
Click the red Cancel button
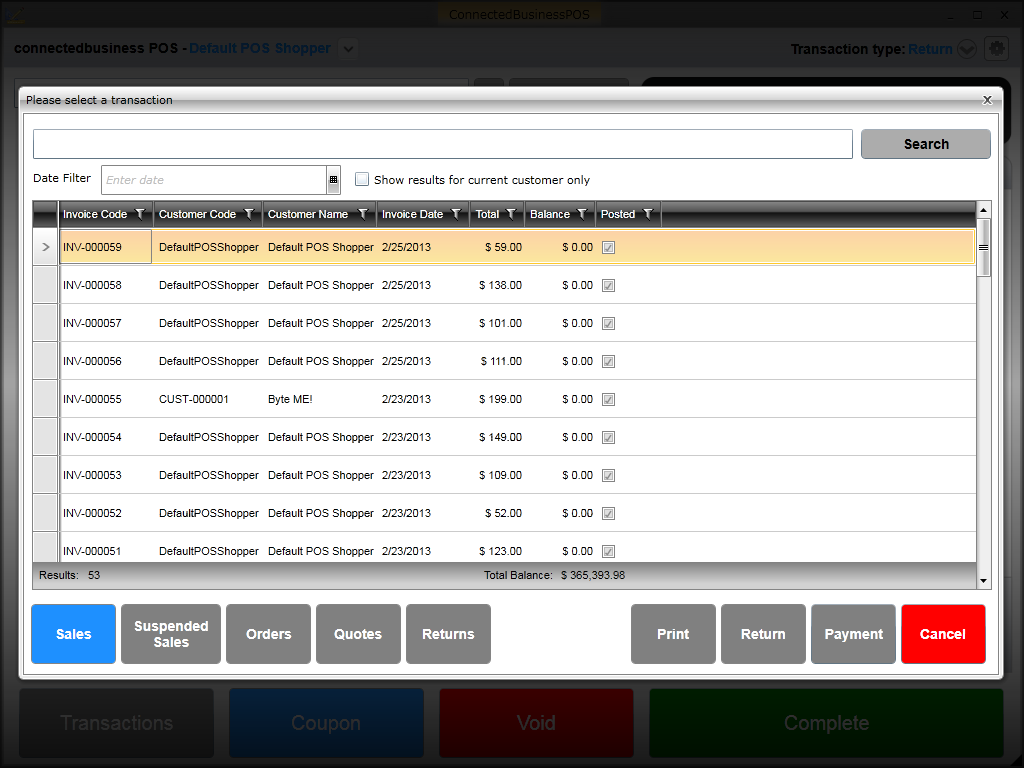(942, 634)
